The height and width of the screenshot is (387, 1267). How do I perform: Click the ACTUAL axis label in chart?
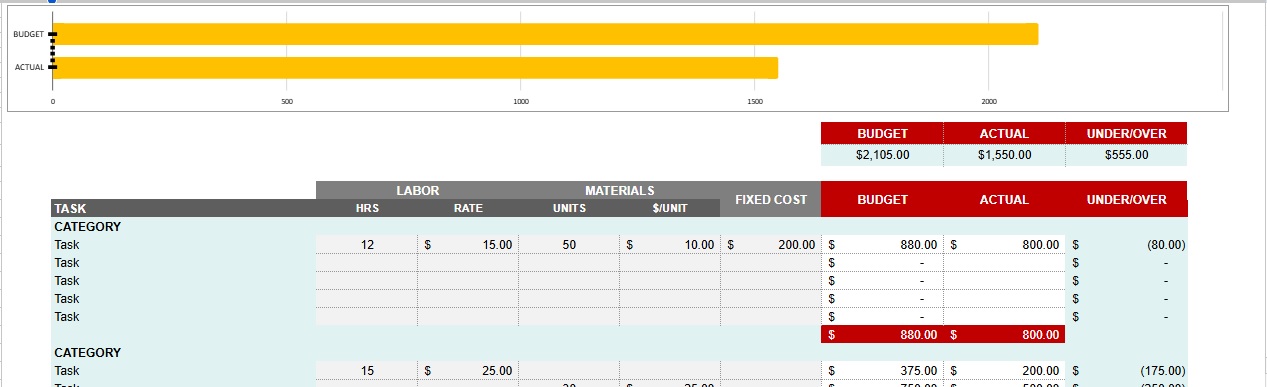(x=29, y=68)
